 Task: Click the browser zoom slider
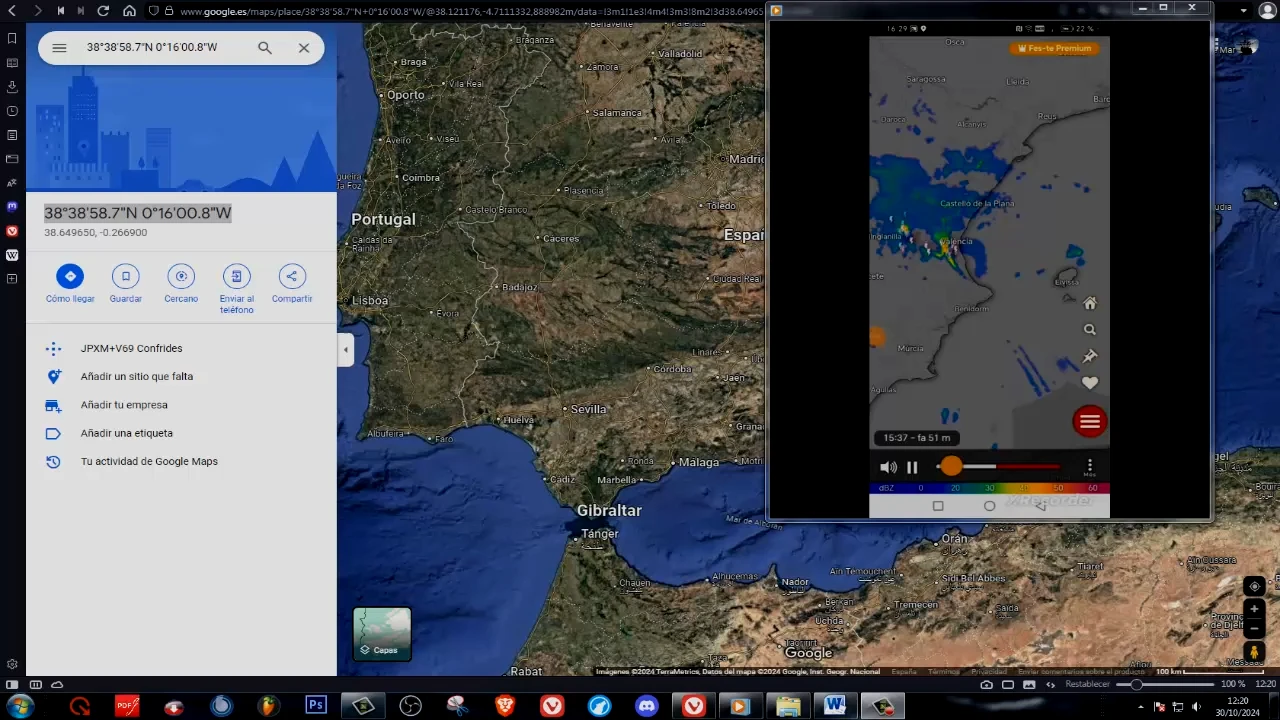[x=1163, y=684]
